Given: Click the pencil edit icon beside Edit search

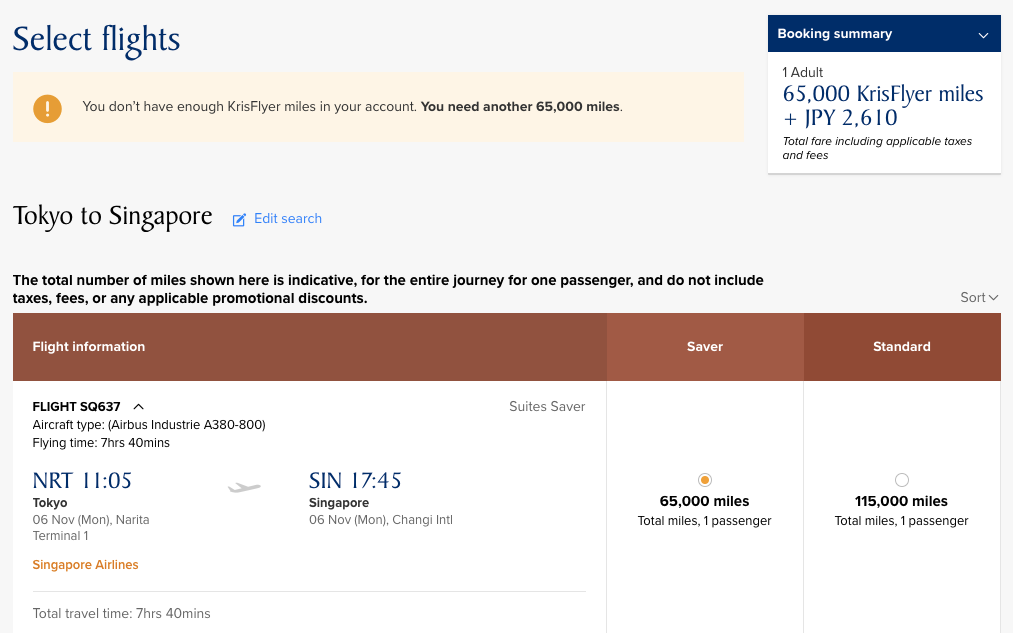Looking at the screenshot, I should [x=239, y=219].
